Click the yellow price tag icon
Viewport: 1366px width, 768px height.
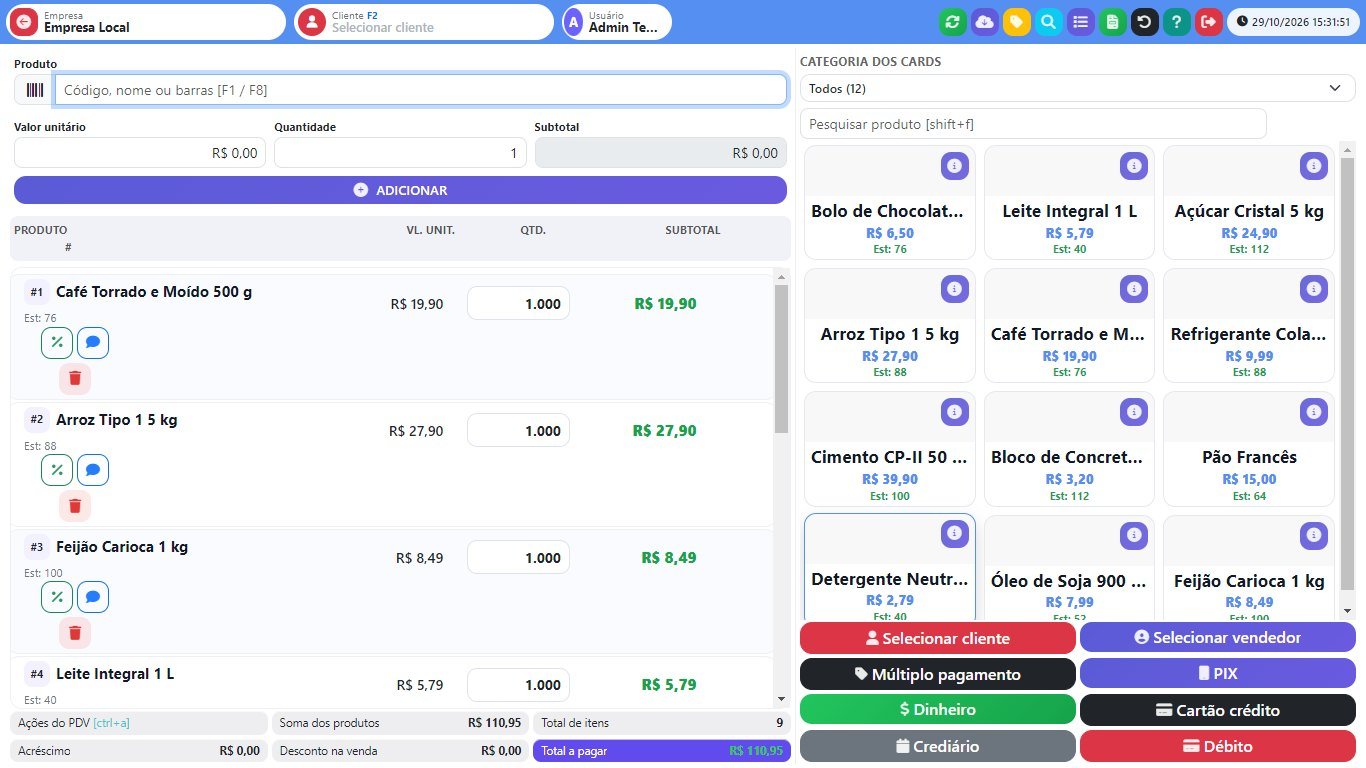1017,21
